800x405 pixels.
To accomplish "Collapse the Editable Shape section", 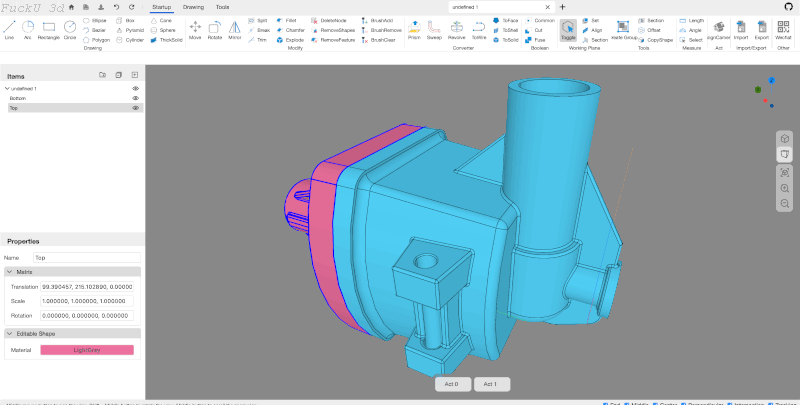I will pyautogui.click(x=10, y=333).
